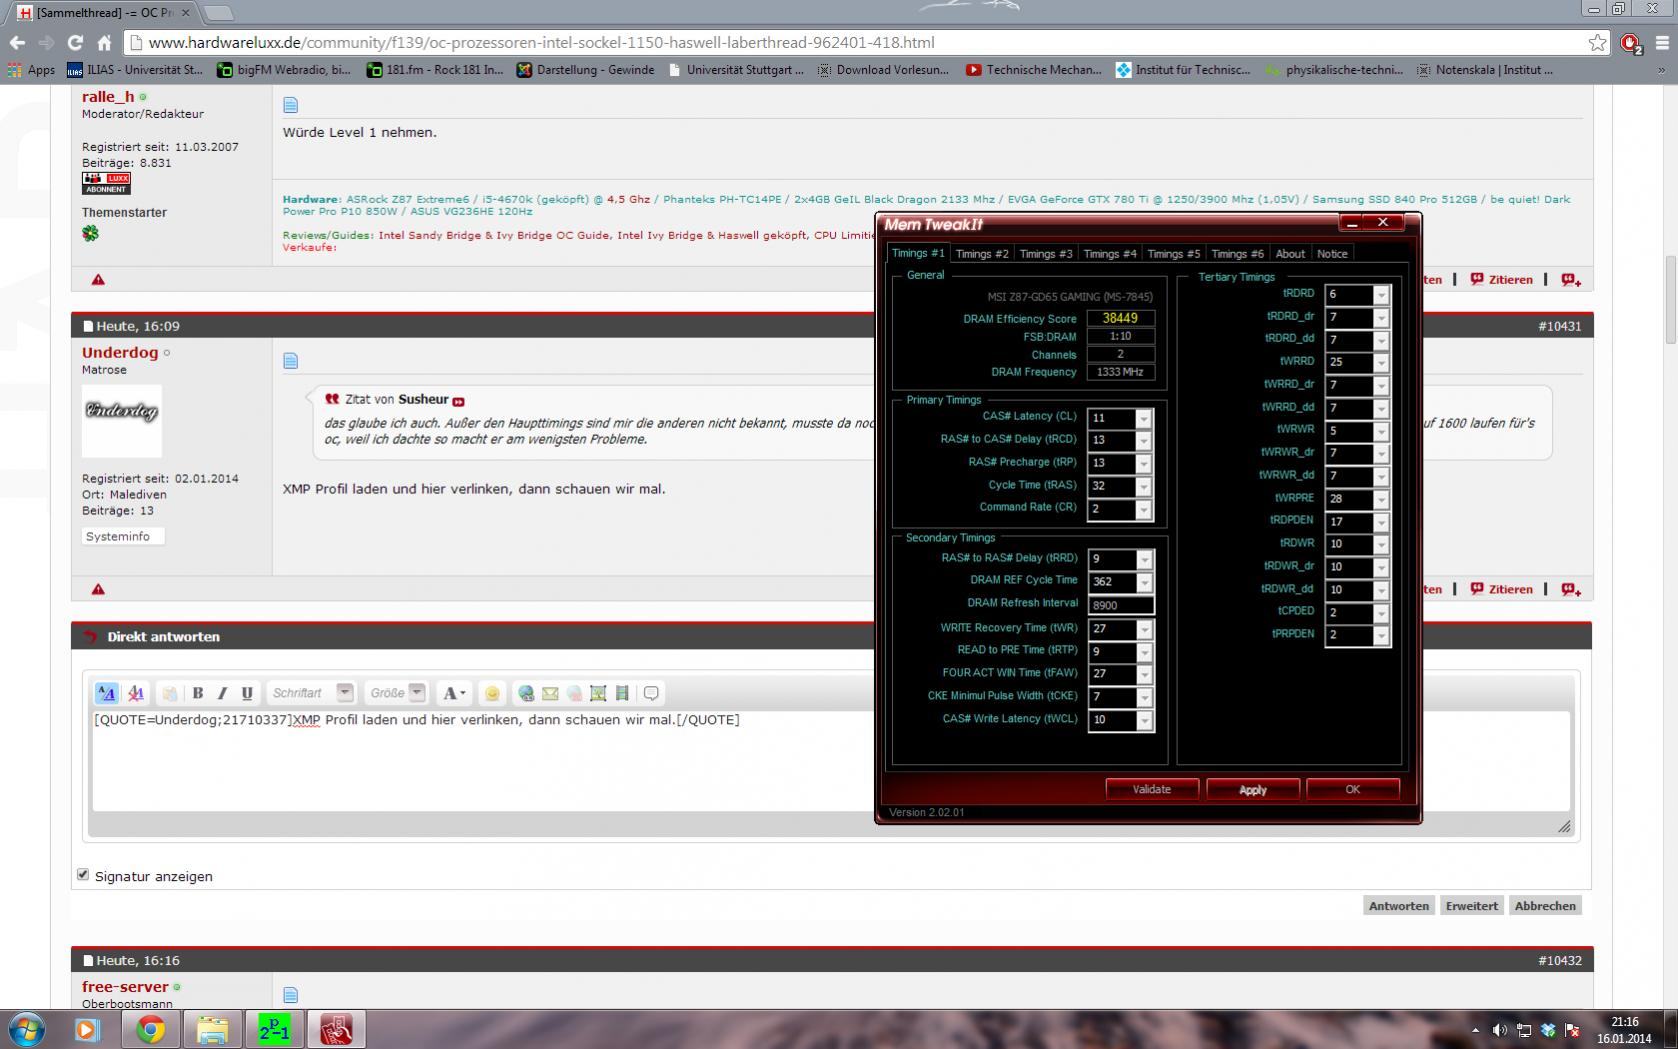The image size is (1678, 1049).
Task: Open the smiley picker in reply editor
Action: (x=492, y=693)
